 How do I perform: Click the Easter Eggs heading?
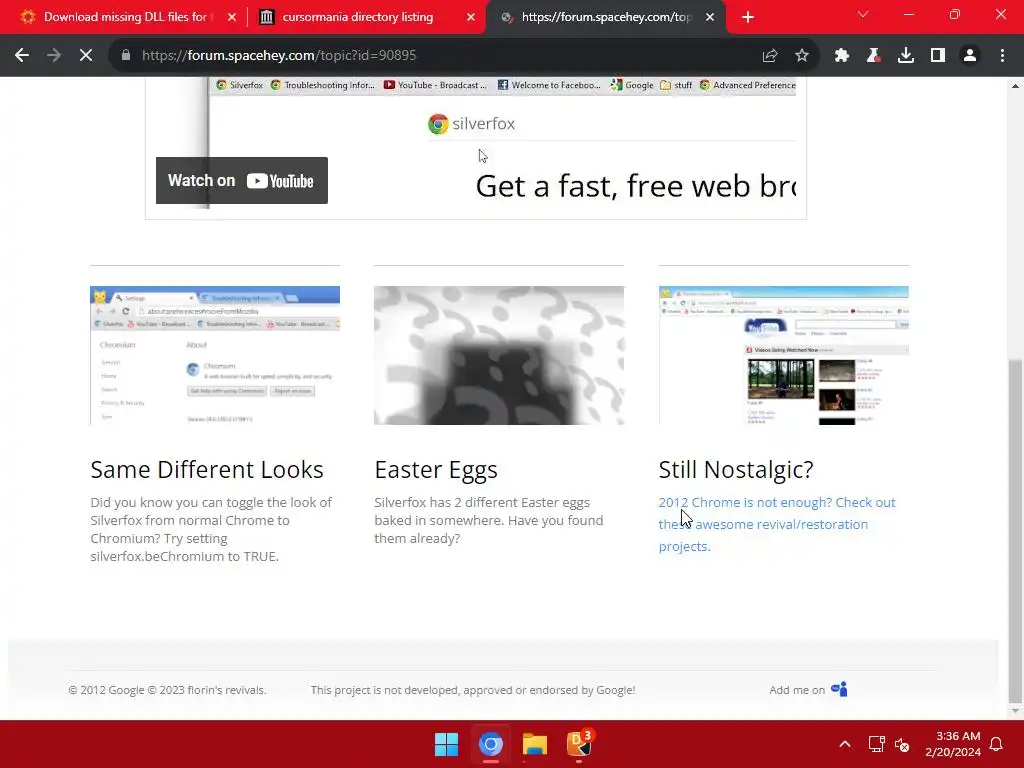click(436, 470)
